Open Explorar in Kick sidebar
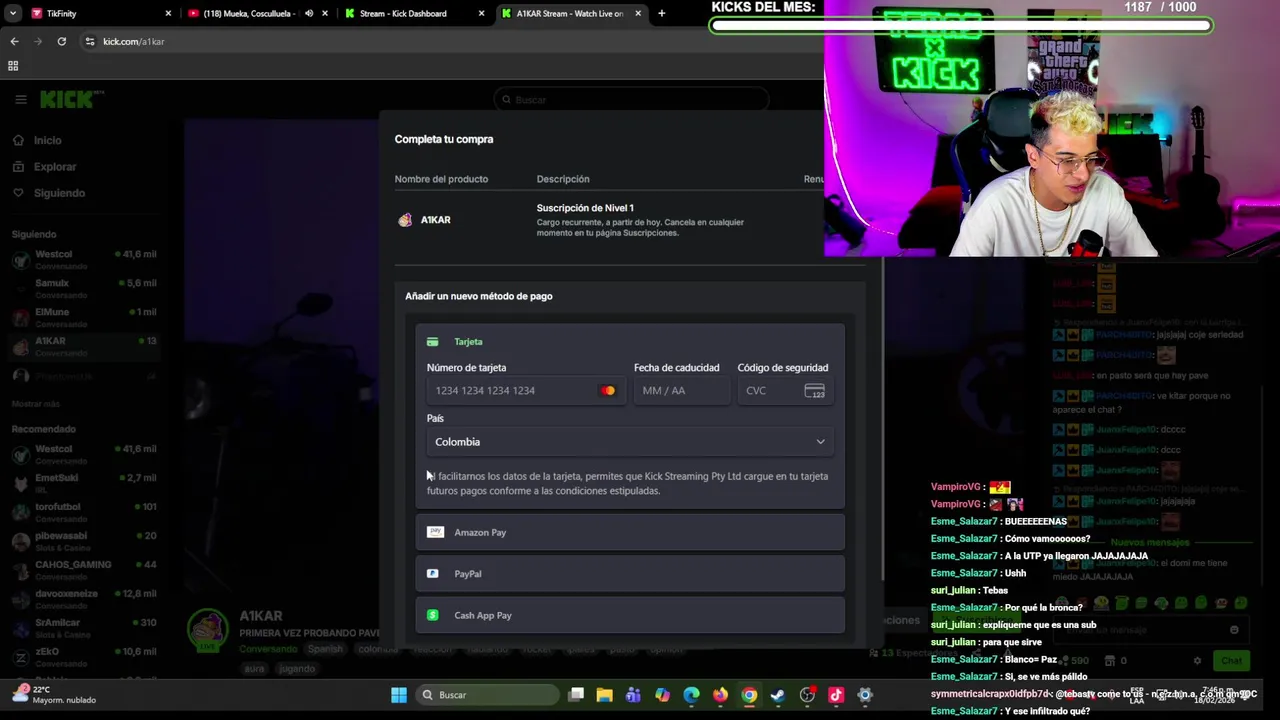This screenshot has height=720, width=1280. coord(54,167)
